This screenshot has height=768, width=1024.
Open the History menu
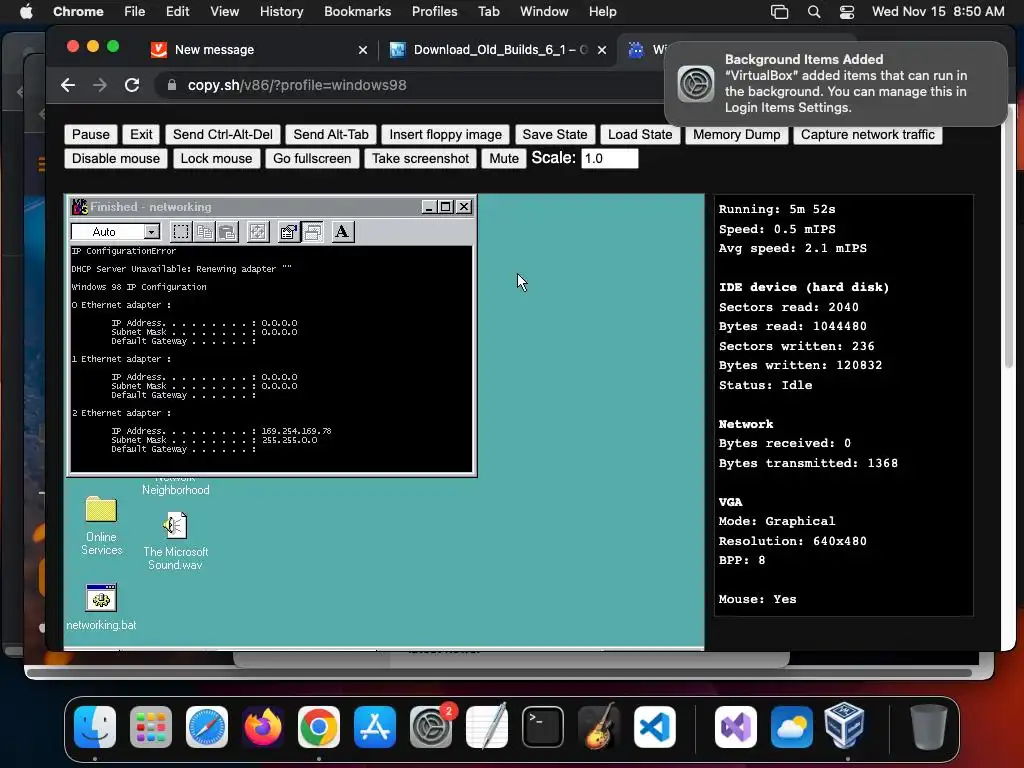pos(281,11)
